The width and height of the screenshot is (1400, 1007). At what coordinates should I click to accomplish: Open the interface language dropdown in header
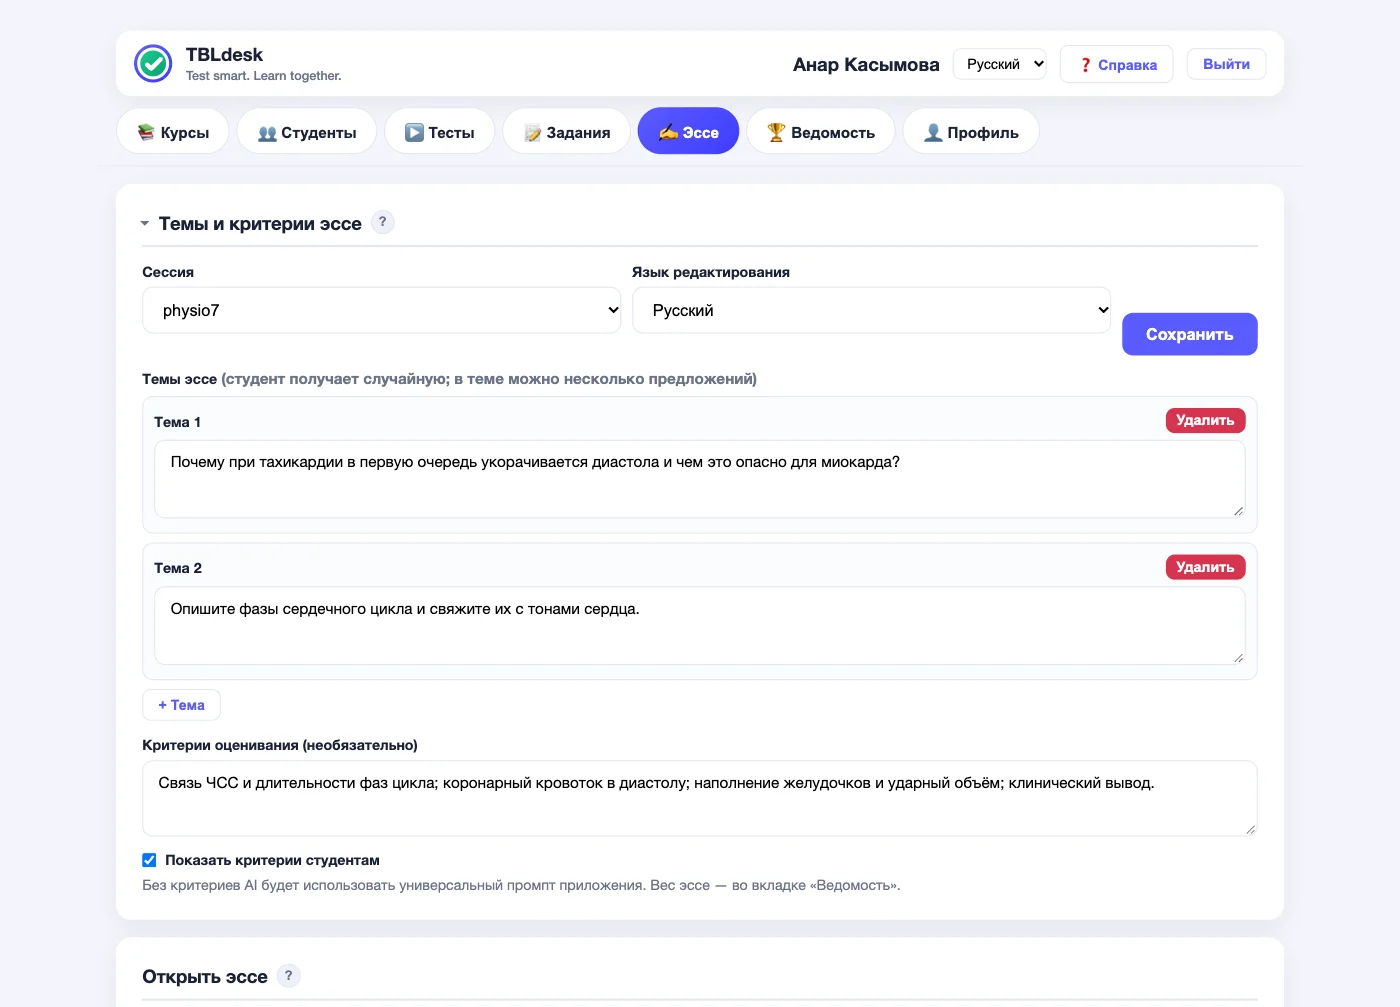tap(1000, 64)
